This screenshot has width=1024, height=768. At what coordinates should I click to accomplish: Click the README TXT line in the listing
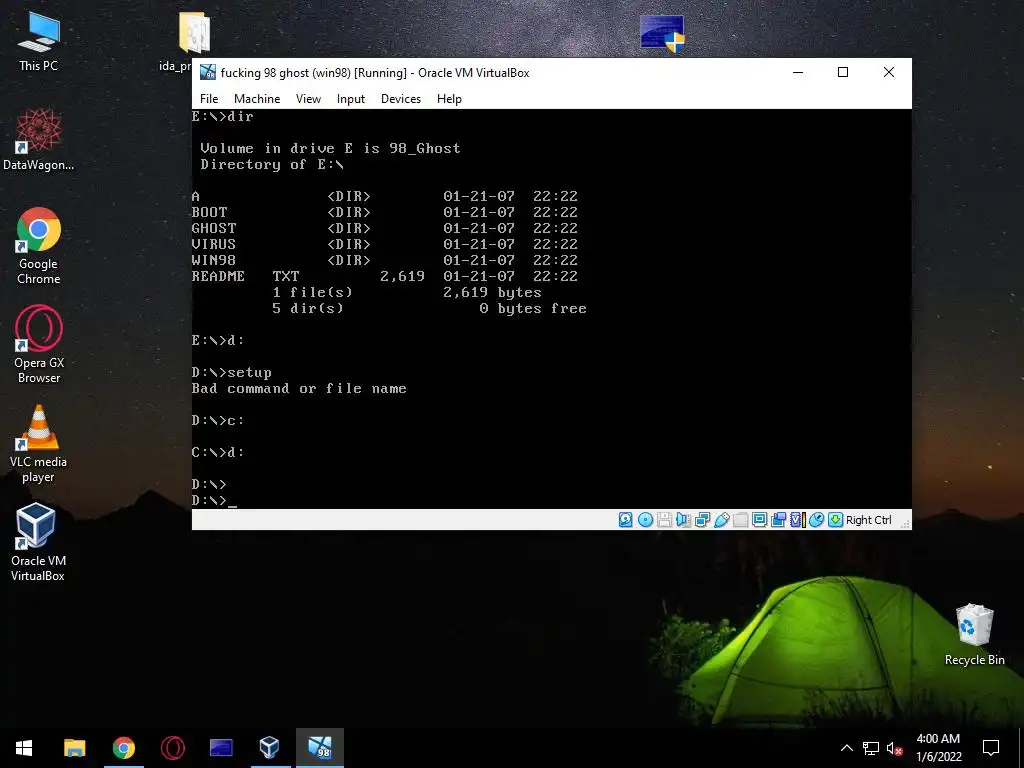pyautogui.click(x=385, y=276)
